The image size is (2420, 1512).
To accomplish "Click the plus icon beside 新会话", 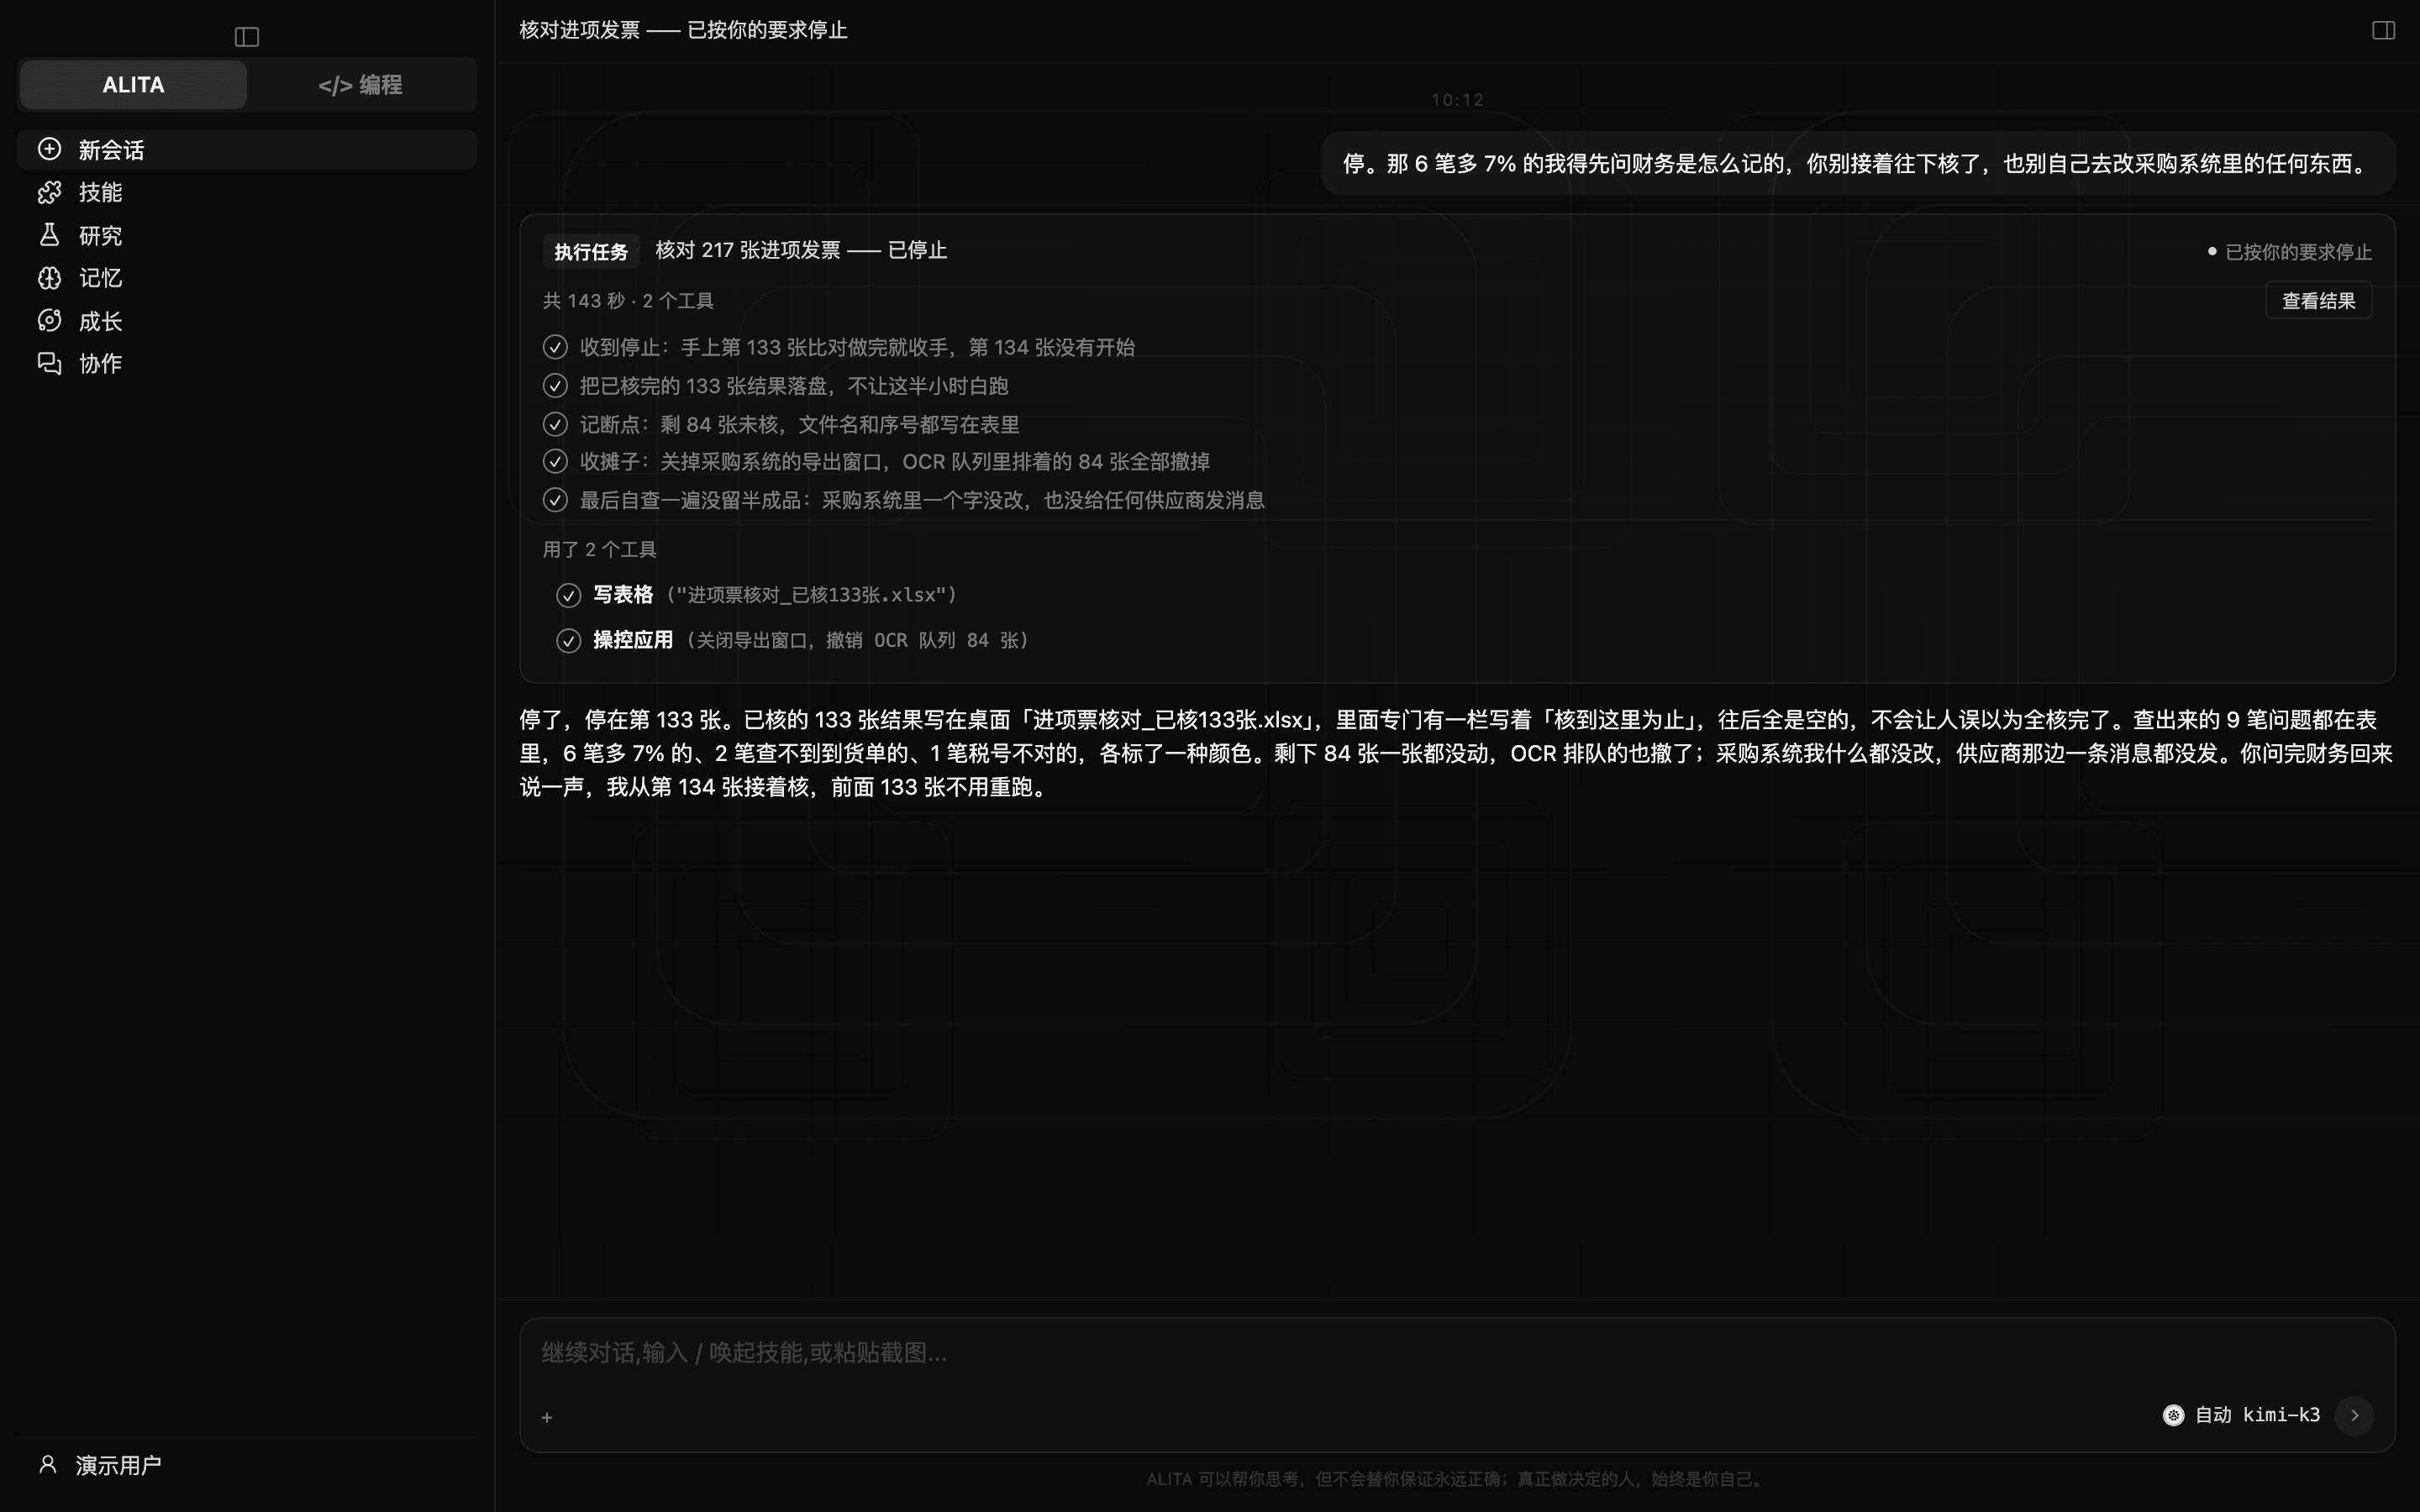I will tap(49, 149).
